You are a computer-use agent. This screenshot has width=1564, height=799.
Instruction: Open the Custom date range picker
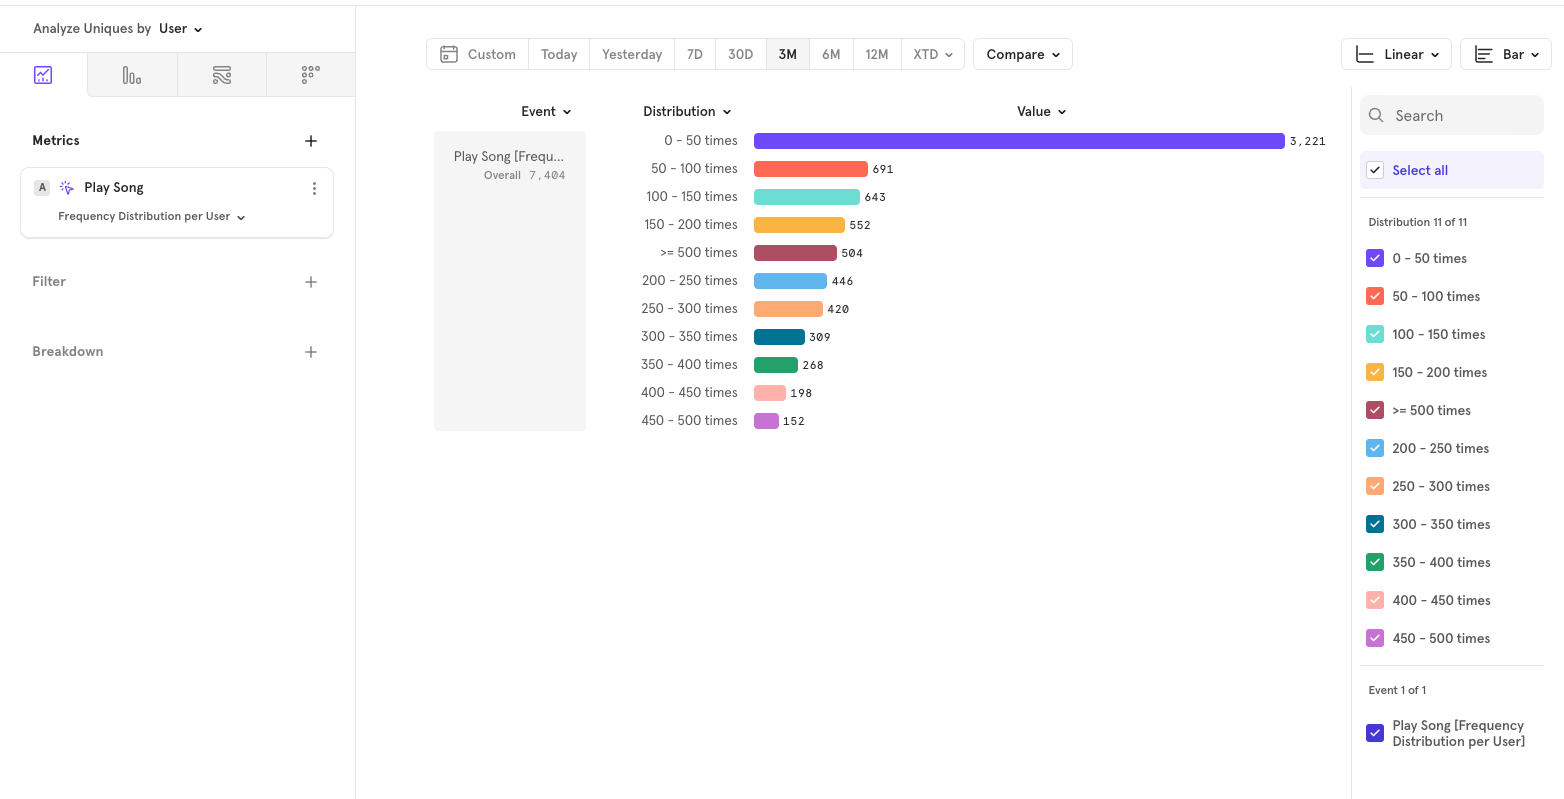pyautogui.click(x=478, y=54)
